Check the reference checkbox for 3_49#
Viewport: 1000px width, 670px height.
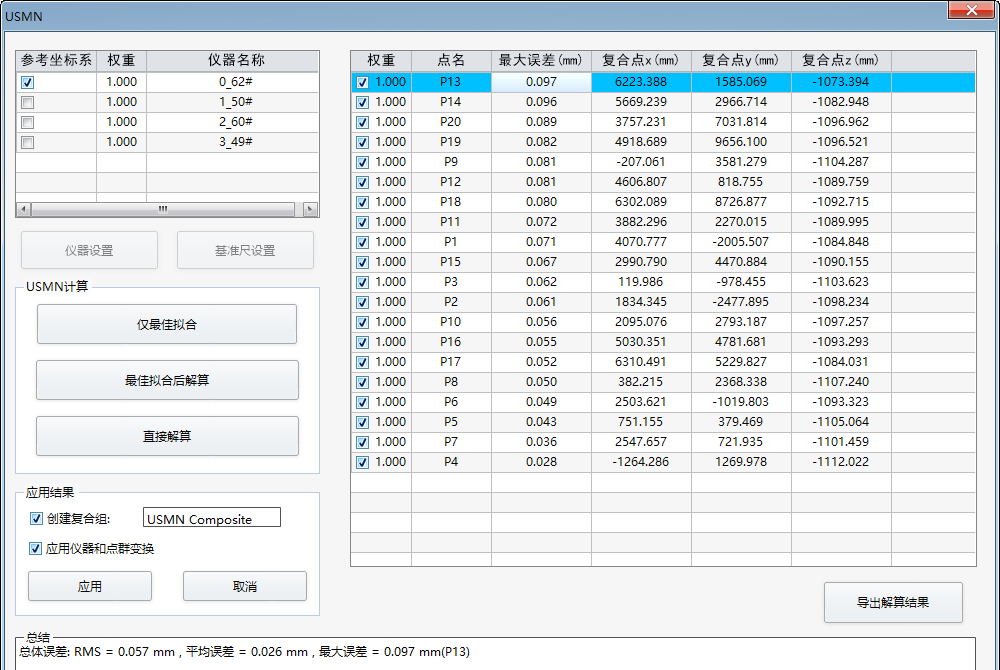point(27,143)
